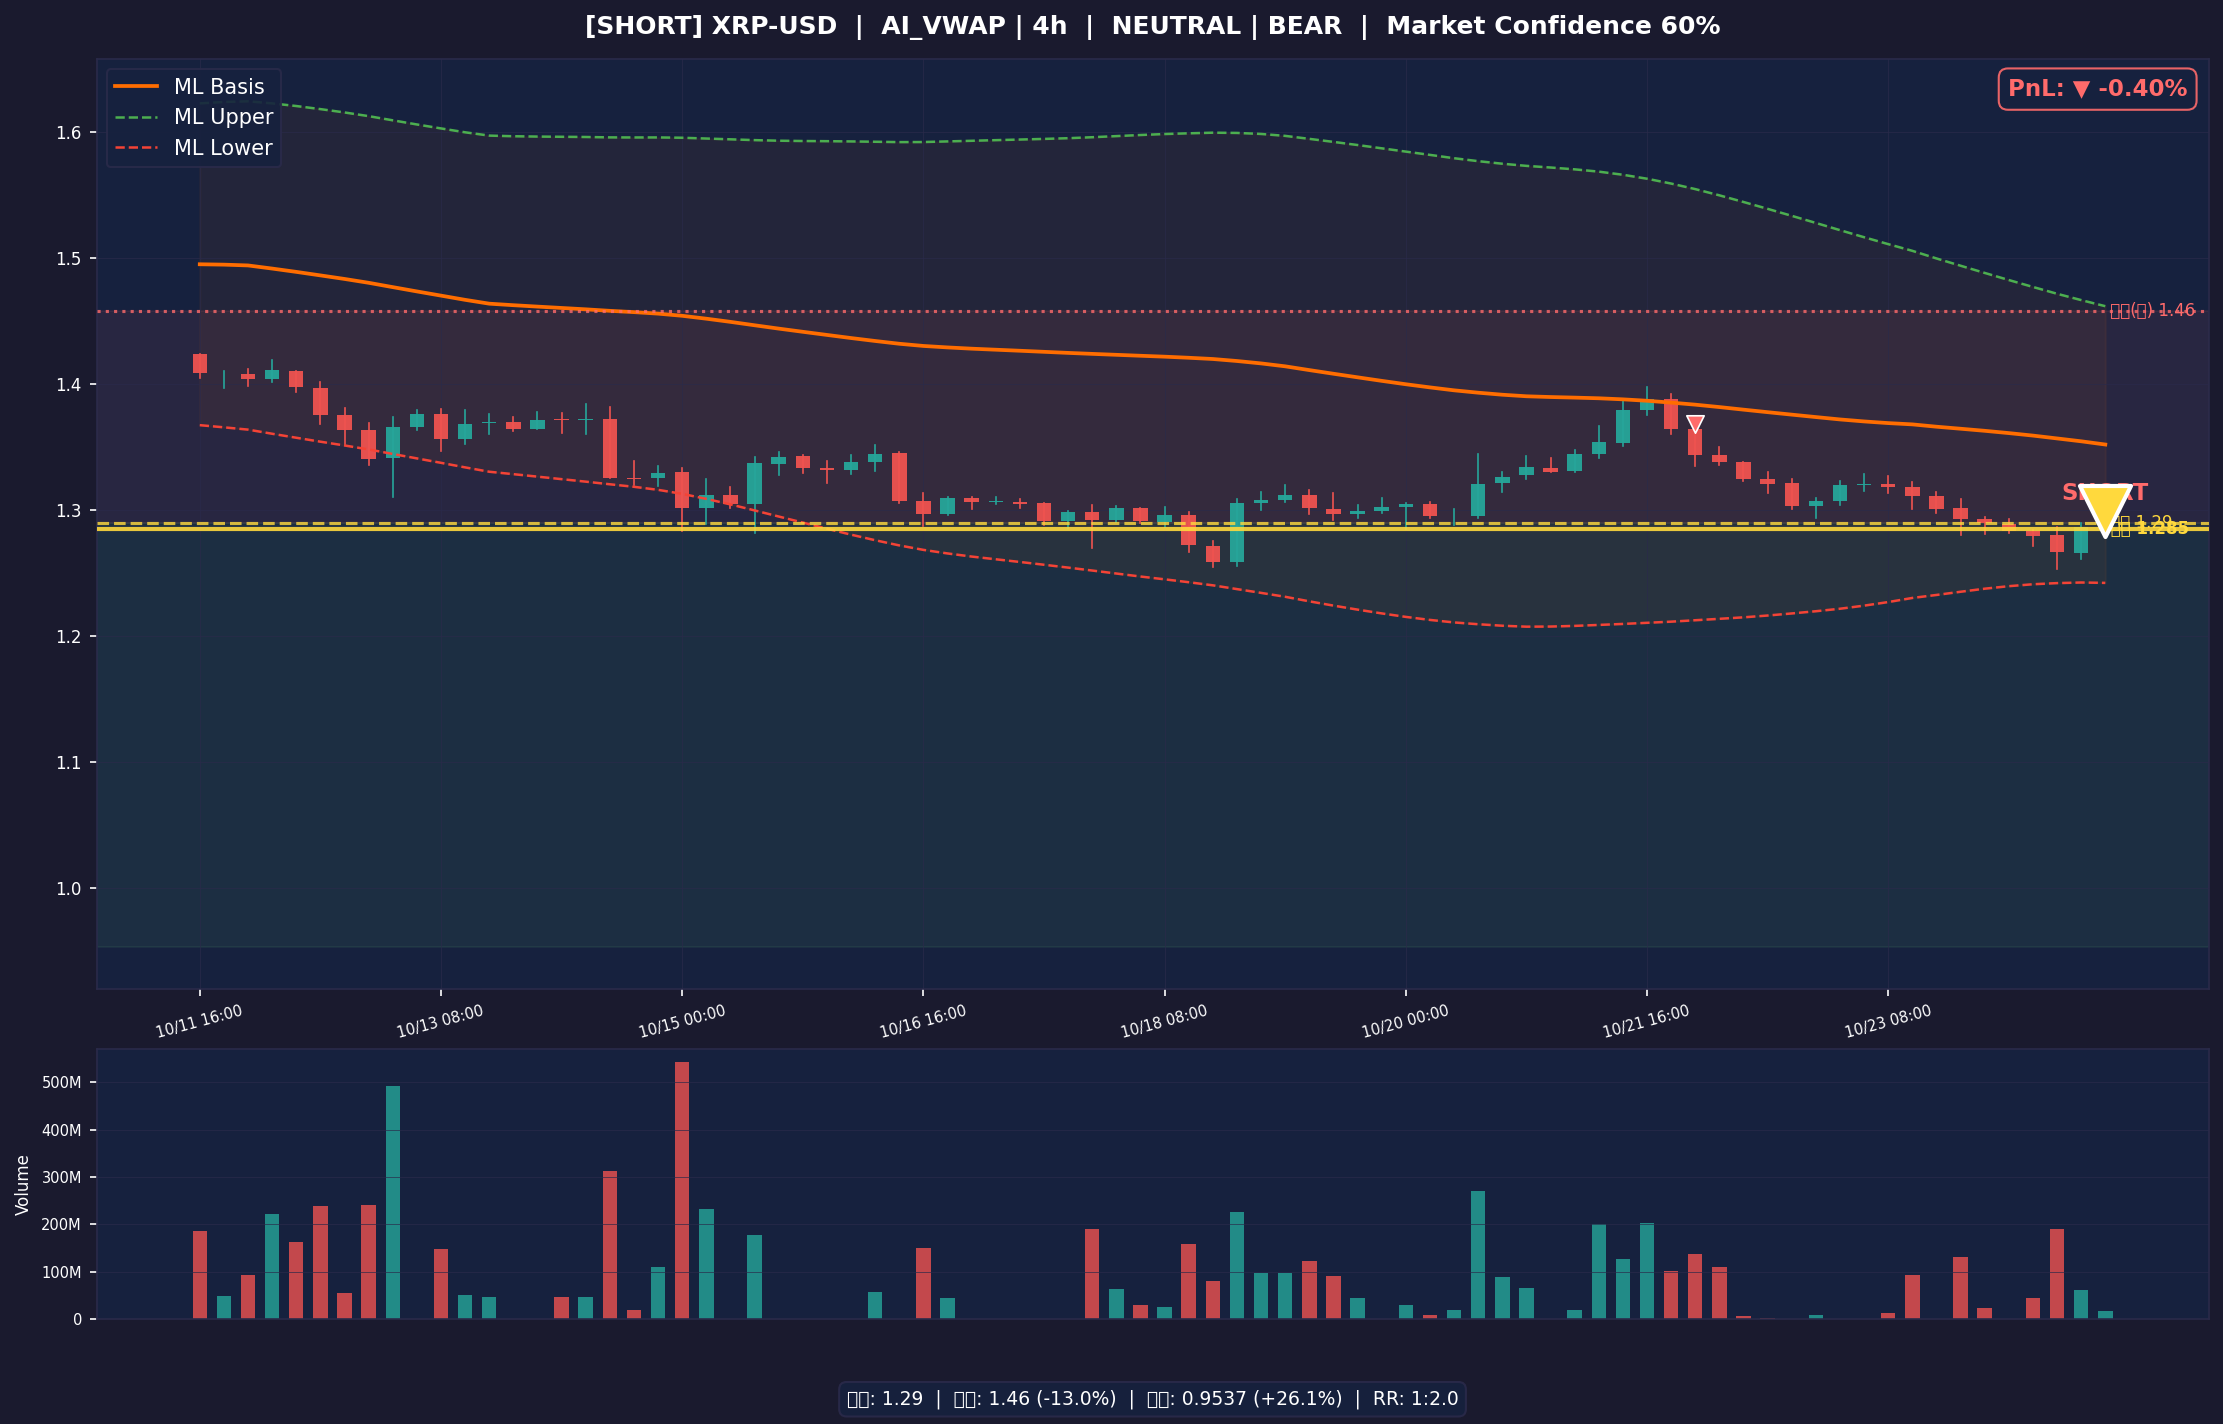Click the 300M volume axis label
Screen dimensions: 2223x1424
[62, 1178]
